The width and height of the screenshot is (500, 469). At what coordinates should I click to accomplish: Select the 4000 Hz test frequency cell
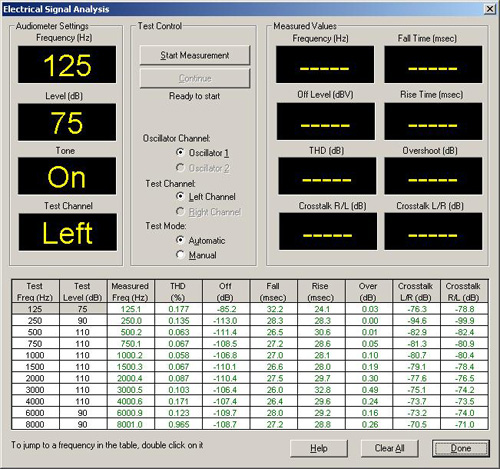click(x=35, y=401)
